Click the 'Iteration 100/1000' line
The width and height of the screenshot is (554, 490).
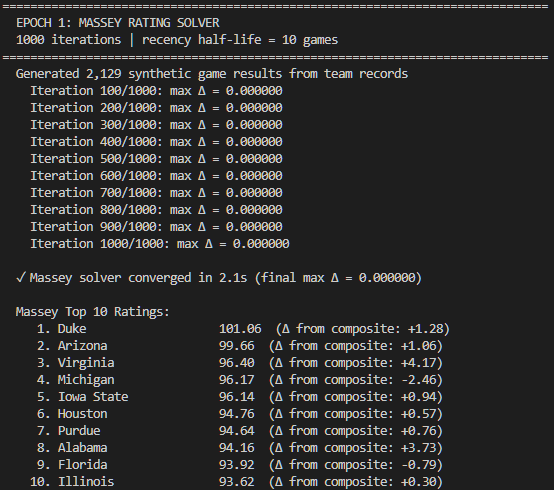coord(156,91)
